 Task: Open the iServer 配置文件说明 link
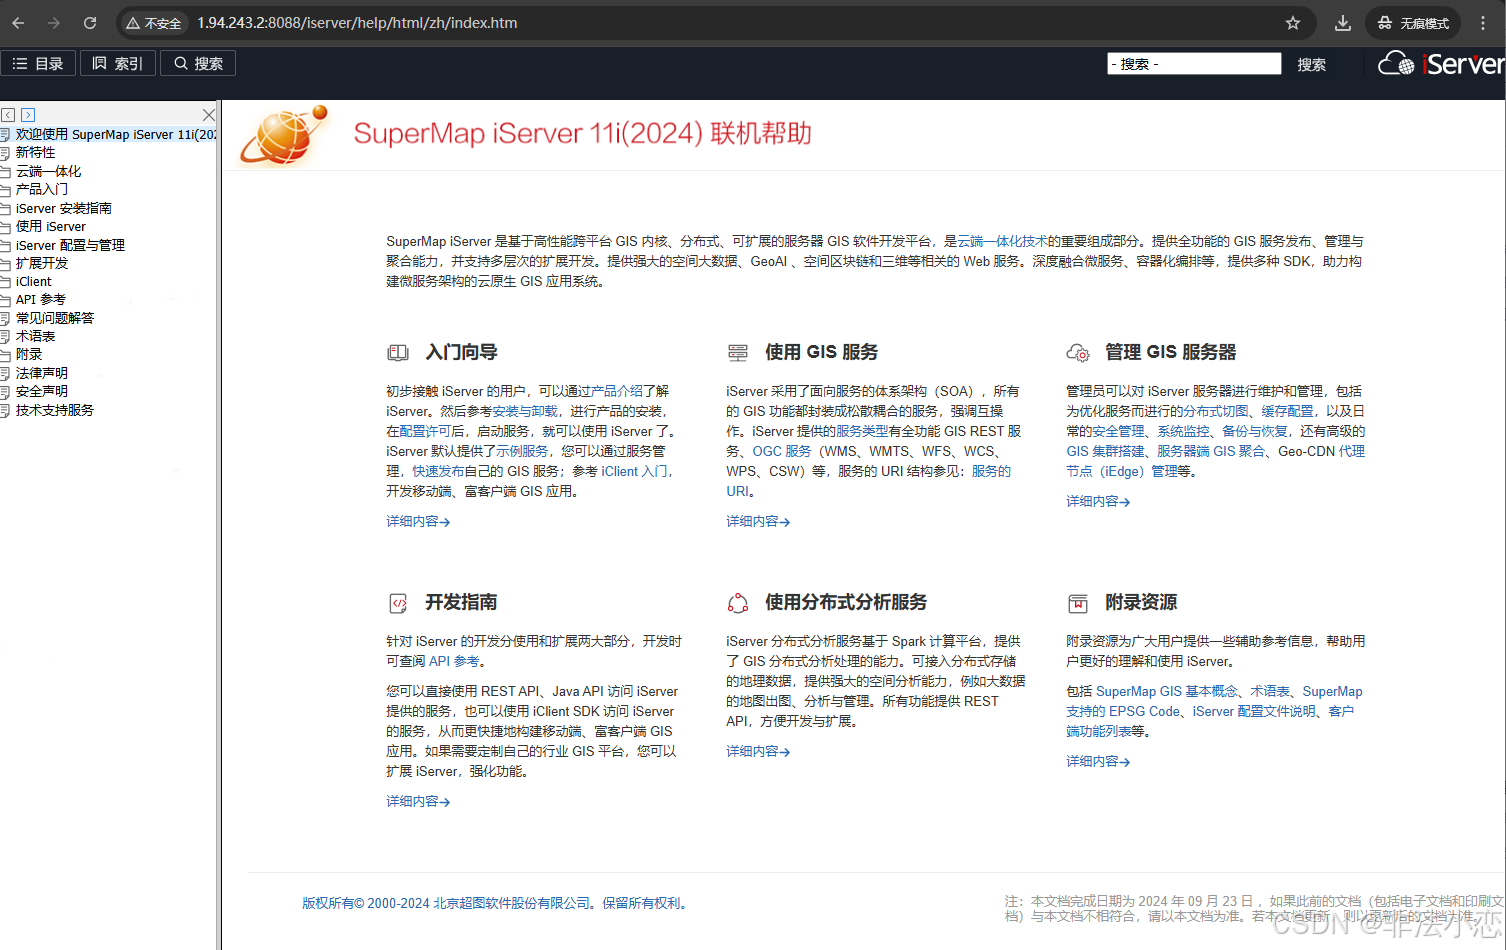coord(1254,711)
